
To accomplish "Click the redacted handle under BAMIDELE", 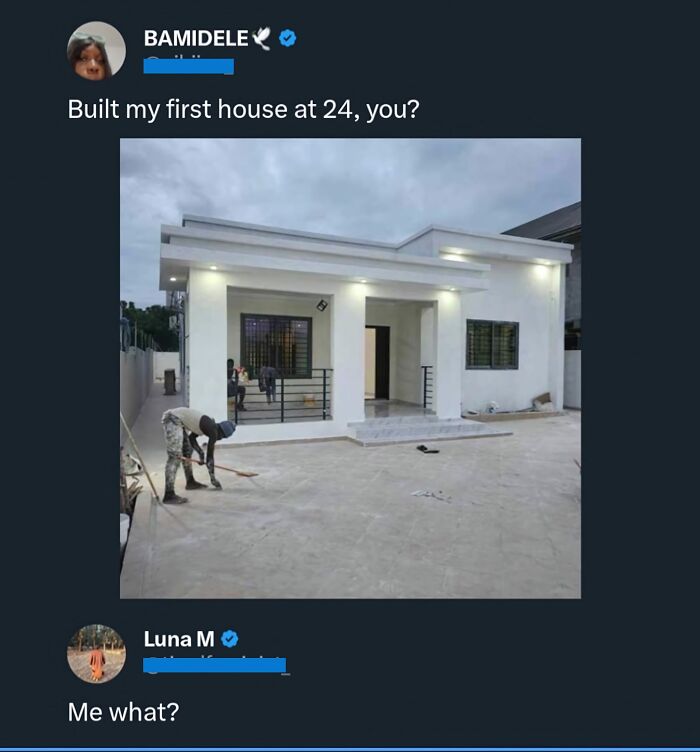I will 188,66.
